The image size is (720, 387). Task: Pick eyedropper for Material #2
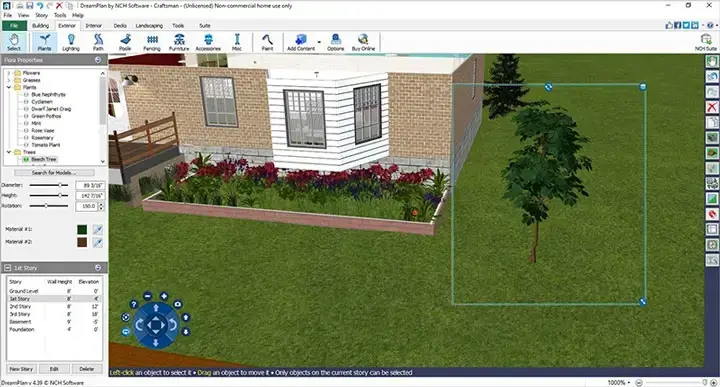(x=98, y=242)
